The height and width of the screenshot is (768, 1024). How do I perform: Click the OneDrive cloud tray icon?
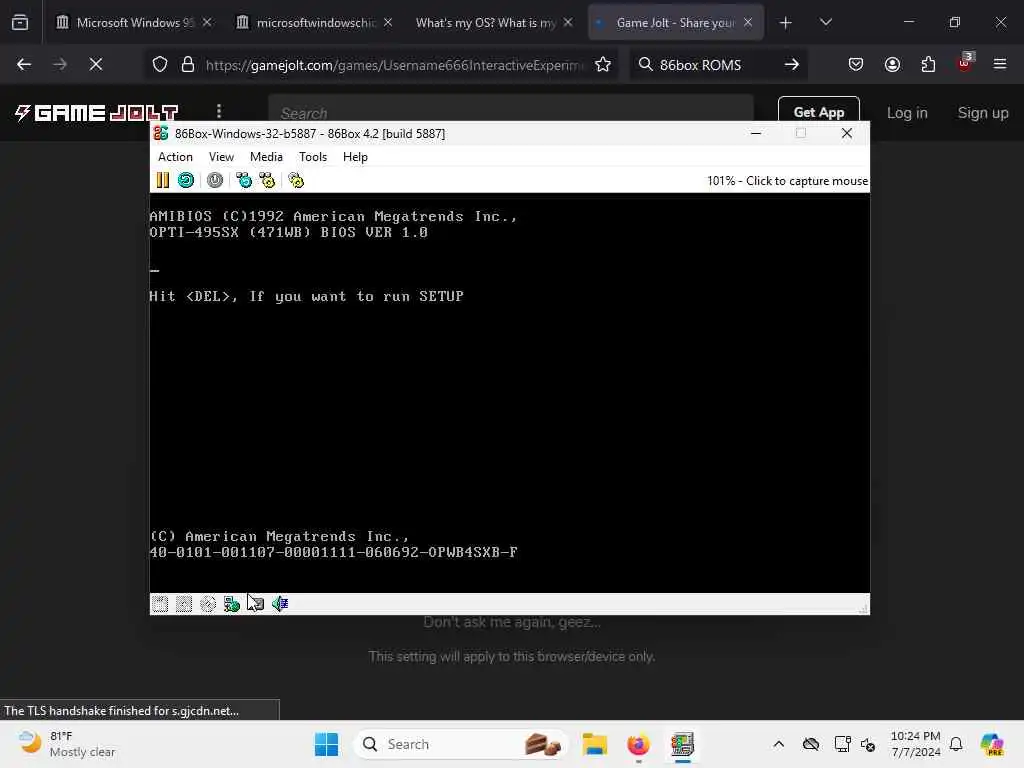pos(810,744)
